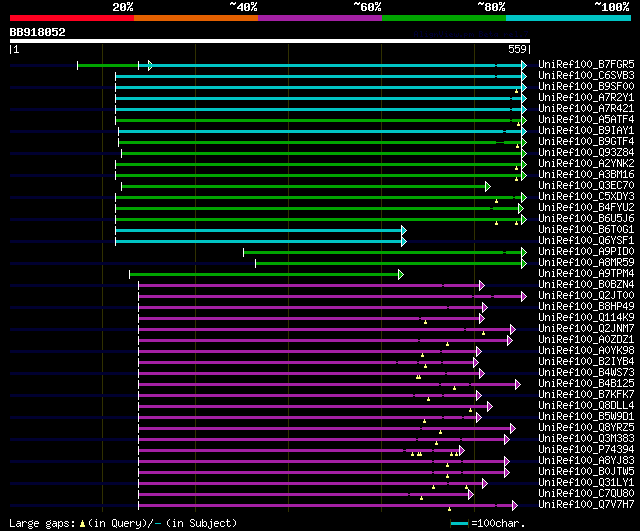The image size is (640, 531).
Task: Open the UniRef100_Q2JNM7 entry
Action: [x=586, y=329]
